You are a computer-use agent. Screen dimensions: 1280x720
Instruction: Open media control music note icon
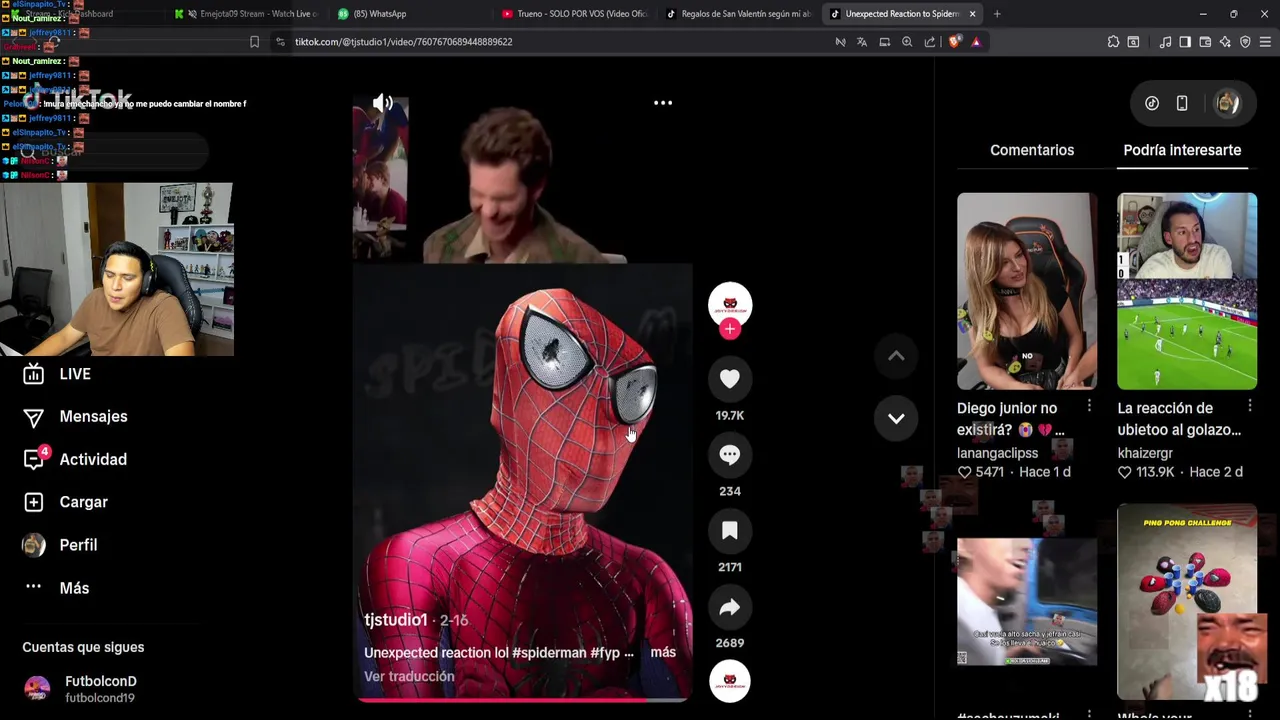pos(1165,42)
